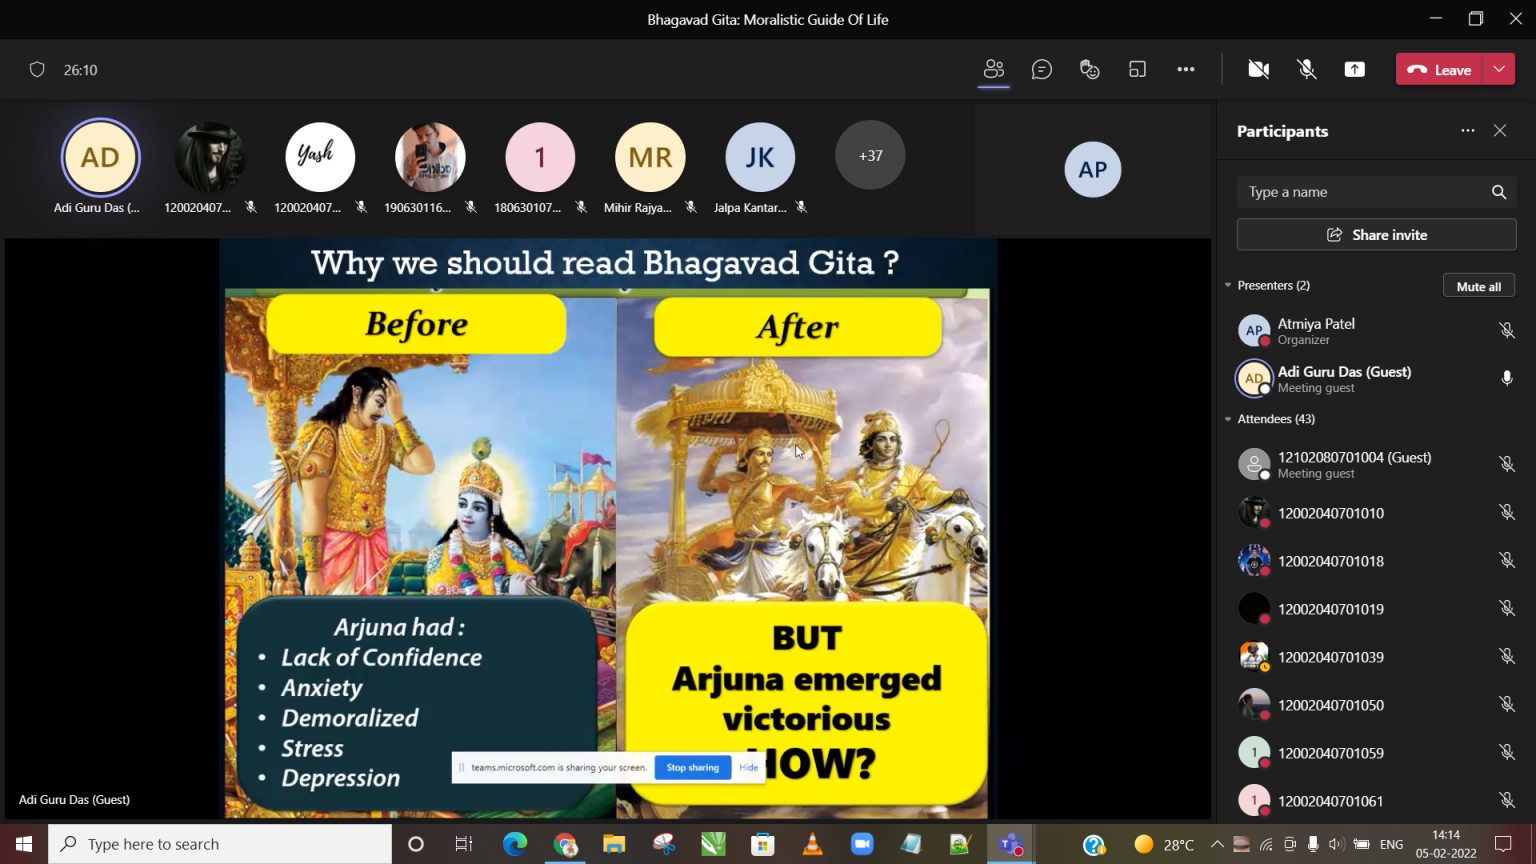Collapse the Attendees (43) section

1228,419
